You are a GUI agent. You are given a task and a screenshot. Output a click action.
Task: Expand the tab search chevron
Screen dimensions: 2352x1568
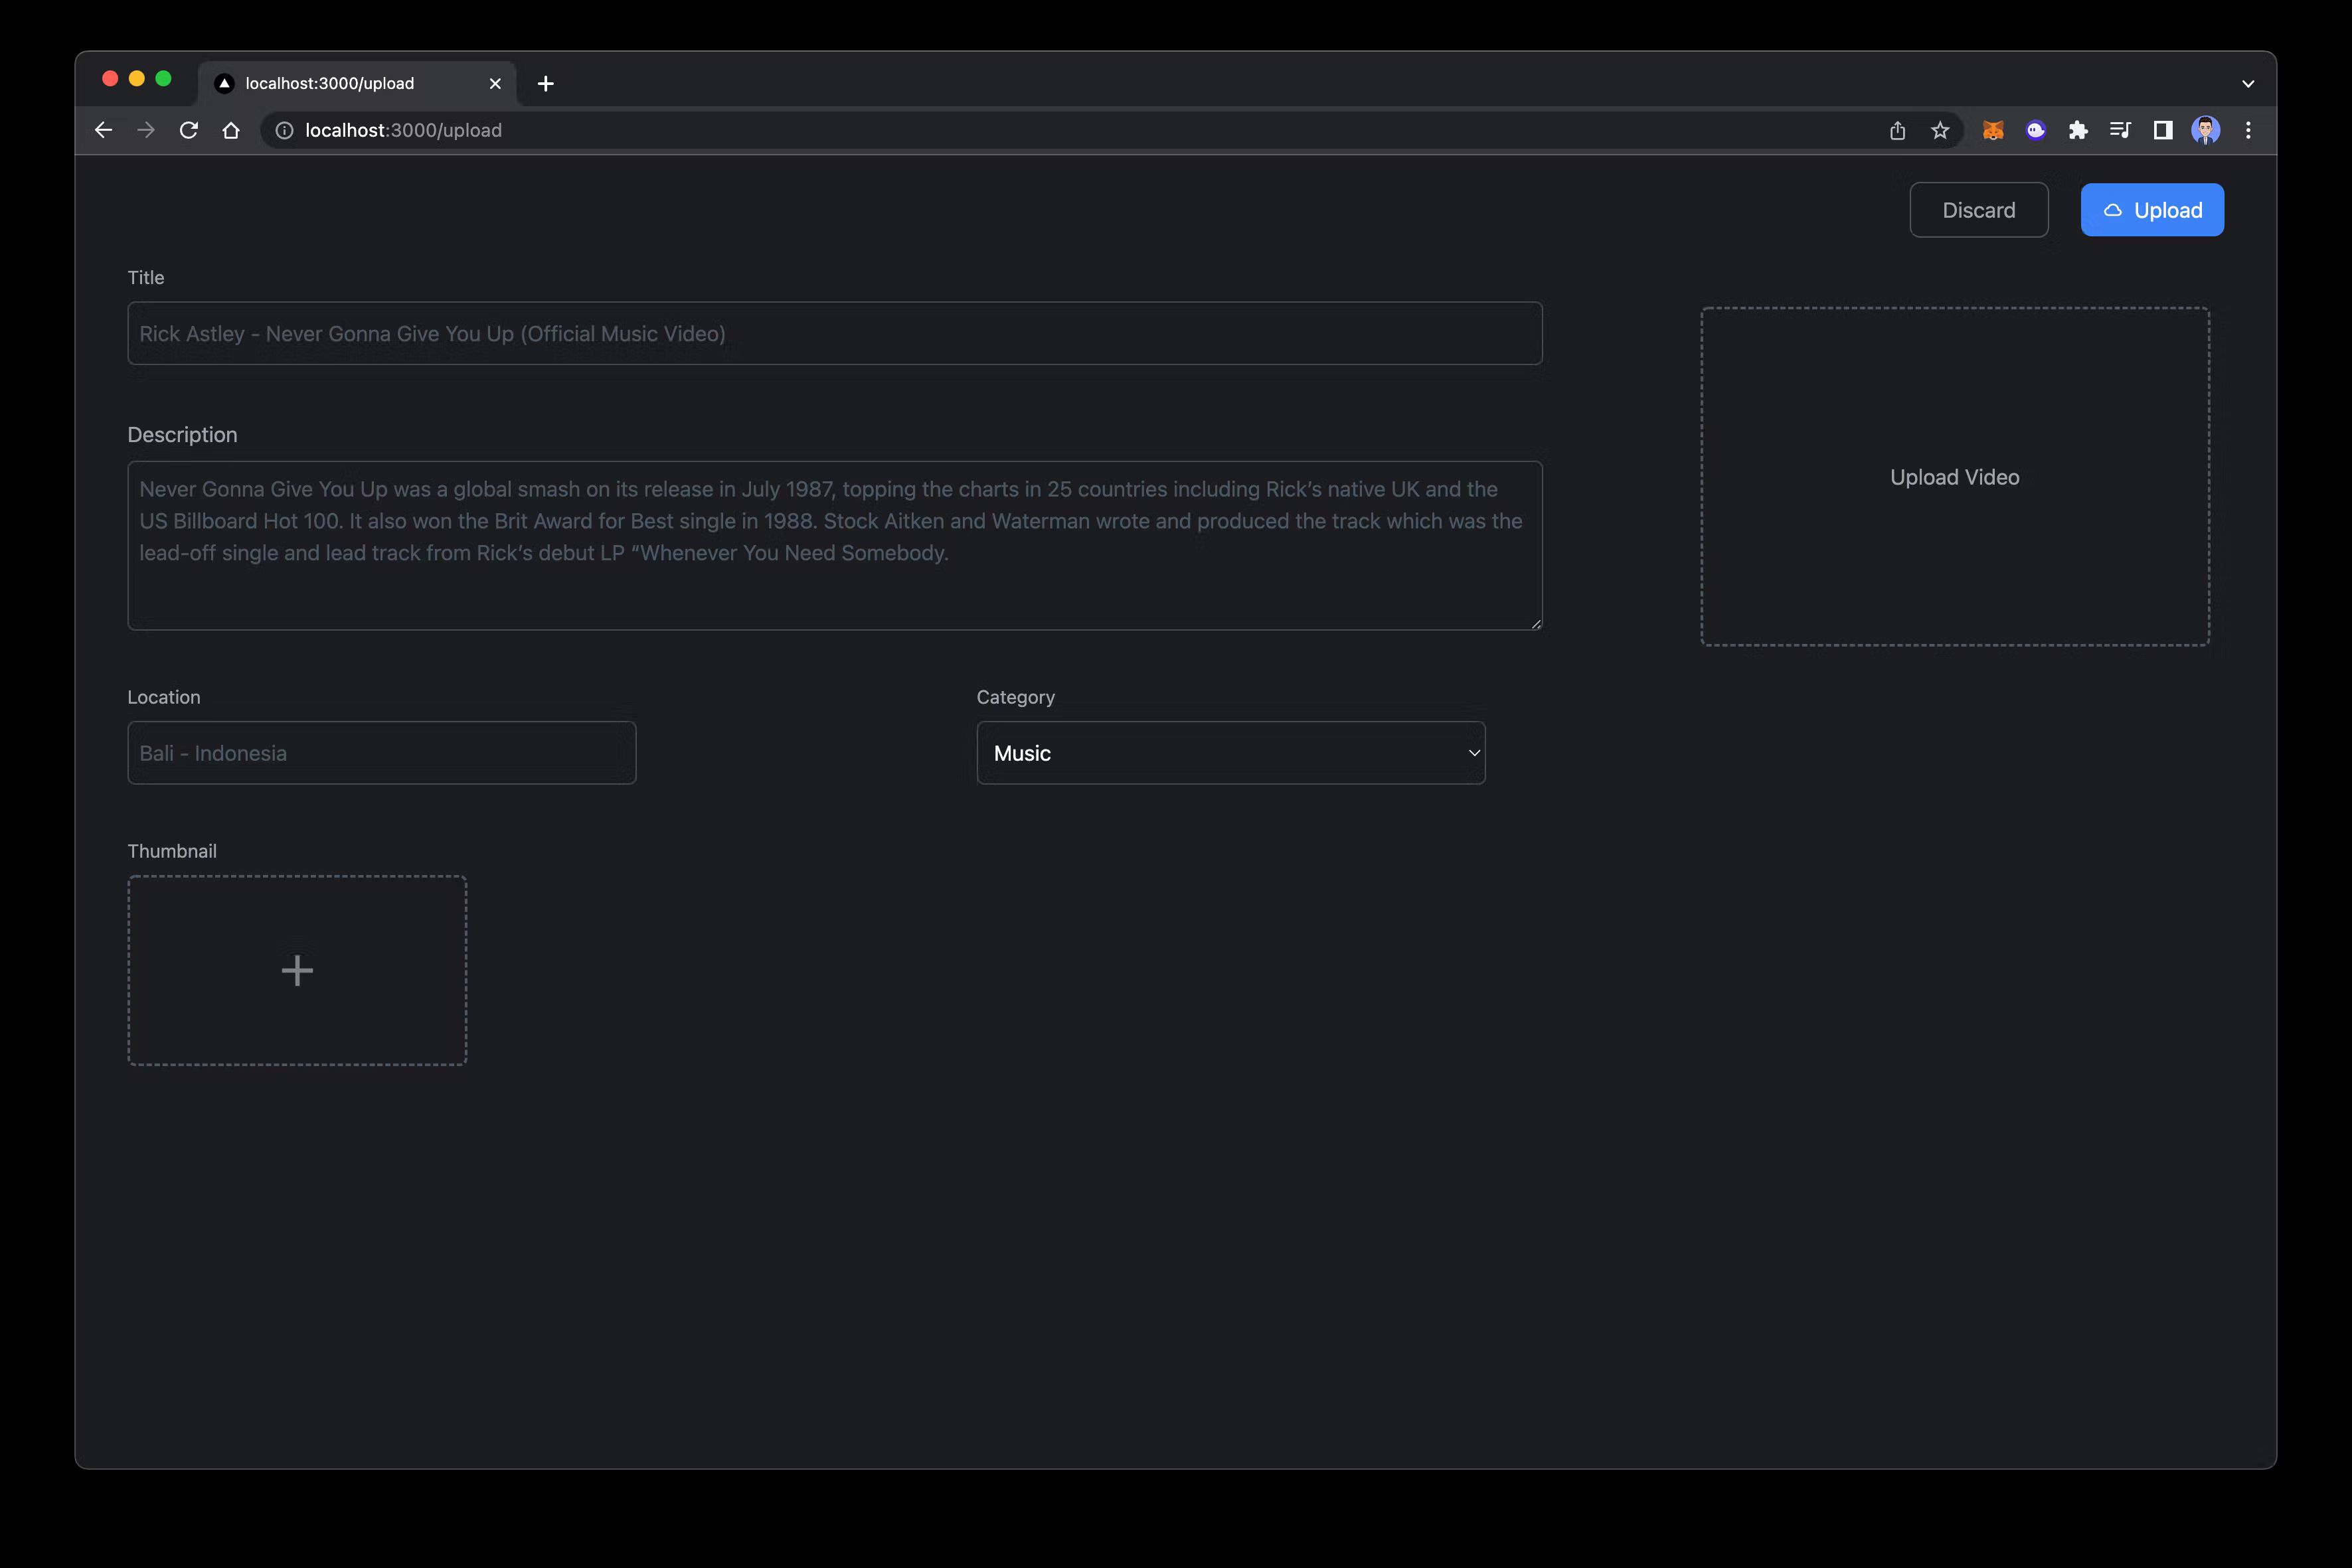pos(2248,83)
